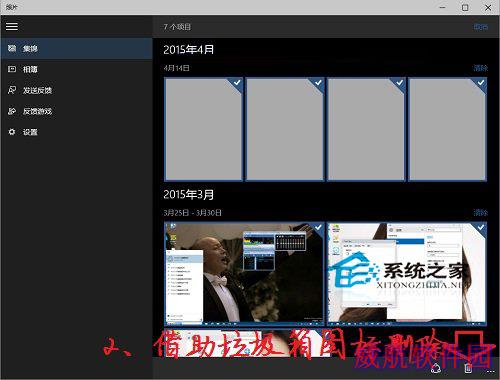Uncheck the checkmark on the white window screenshot
The image size is (500, 380).
point(481,227)
